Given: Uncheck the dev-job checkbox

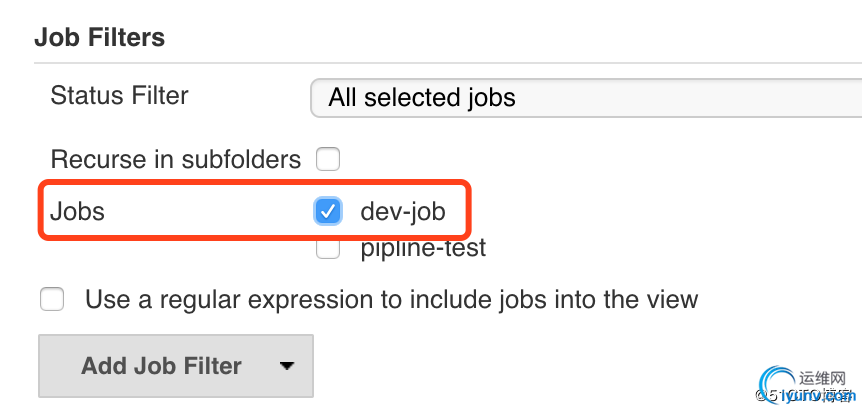Looking at the screenshot, I should click(328, 211).
